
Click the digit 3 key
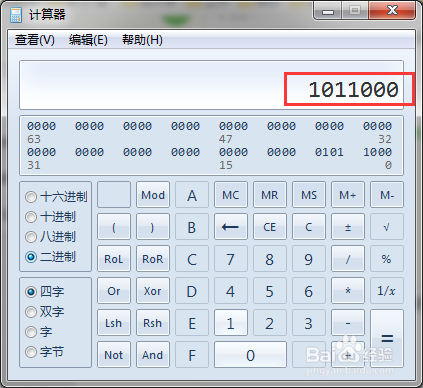[x=309, y=323]
